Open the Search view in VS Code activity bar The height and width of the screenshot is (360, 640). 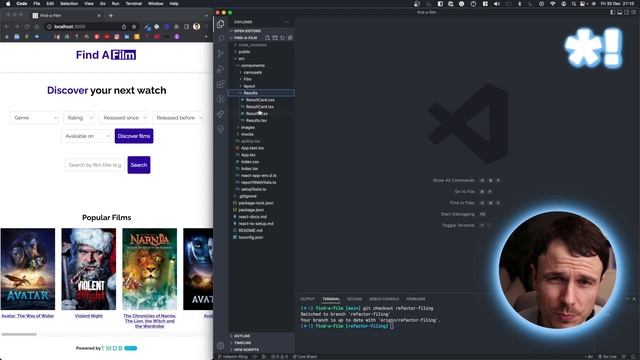[221, 39]
